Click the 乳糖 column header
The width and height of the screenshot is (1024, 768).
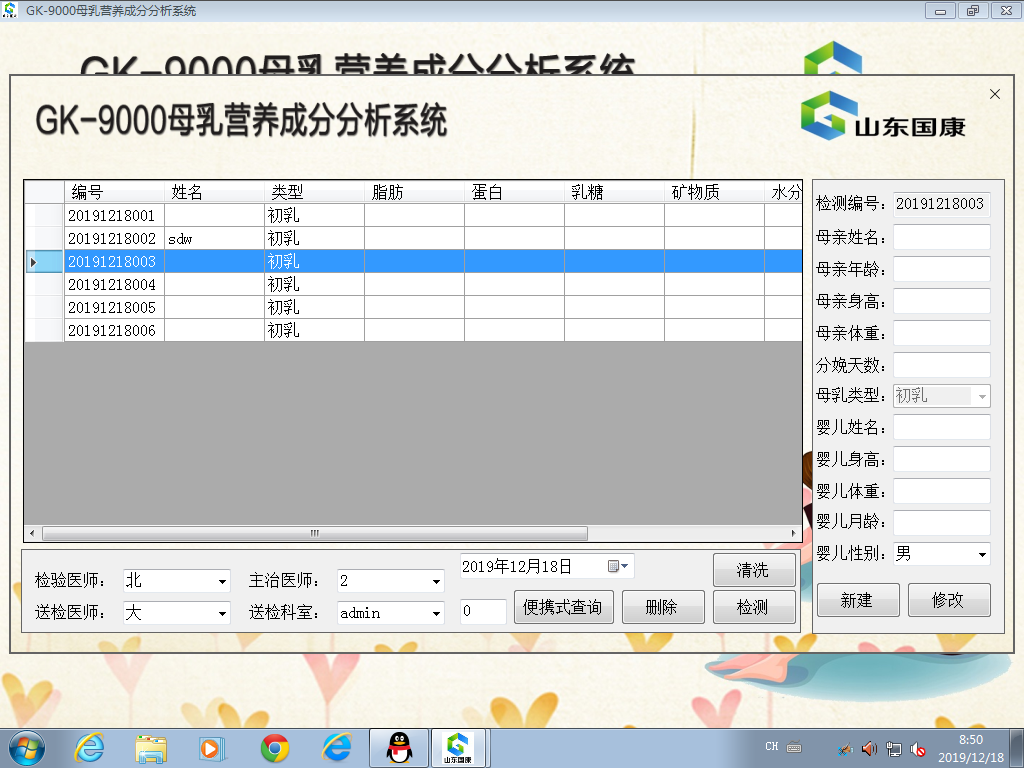pyautogui.click(x=614, y=192)
